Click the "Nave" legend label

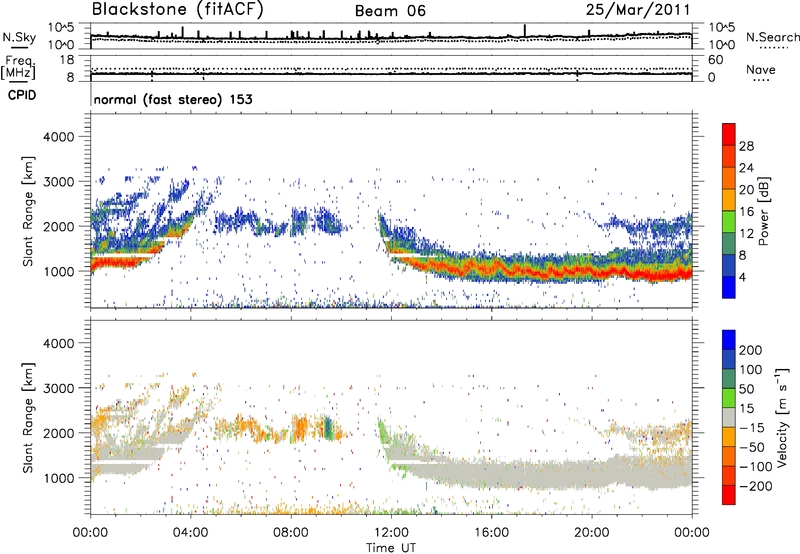[x=761, y=69]
